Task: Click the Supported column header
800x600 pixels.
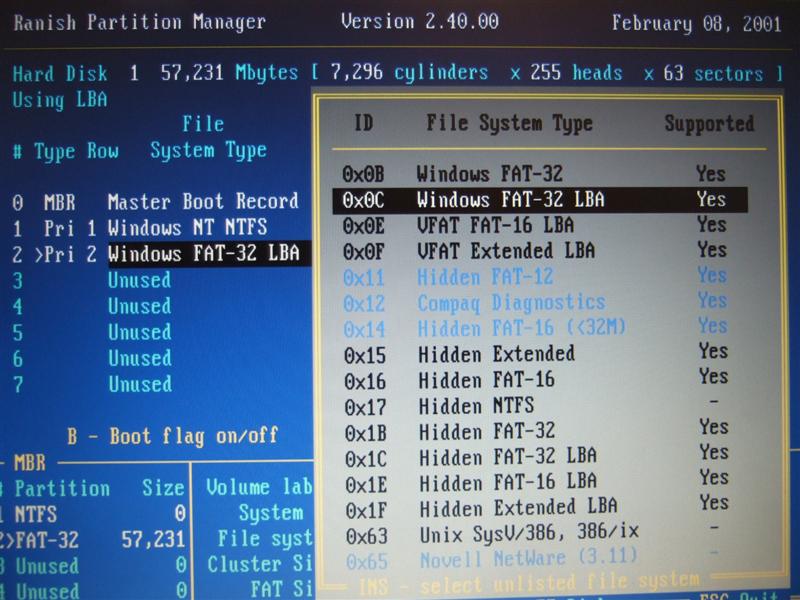Action: point(709,124)
